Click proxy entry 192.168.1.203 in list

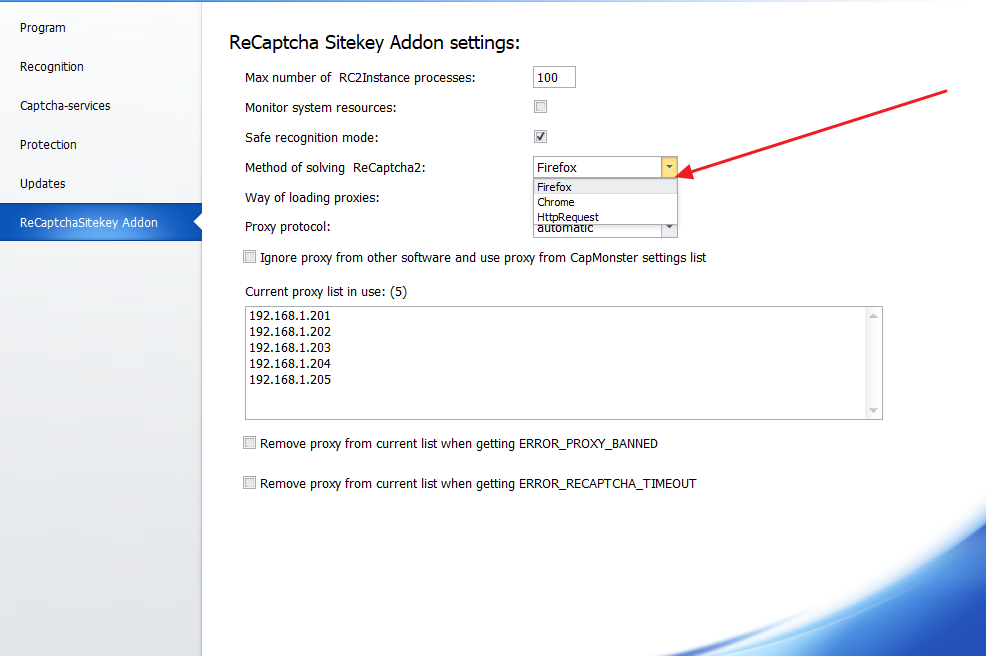pos(290,348)
